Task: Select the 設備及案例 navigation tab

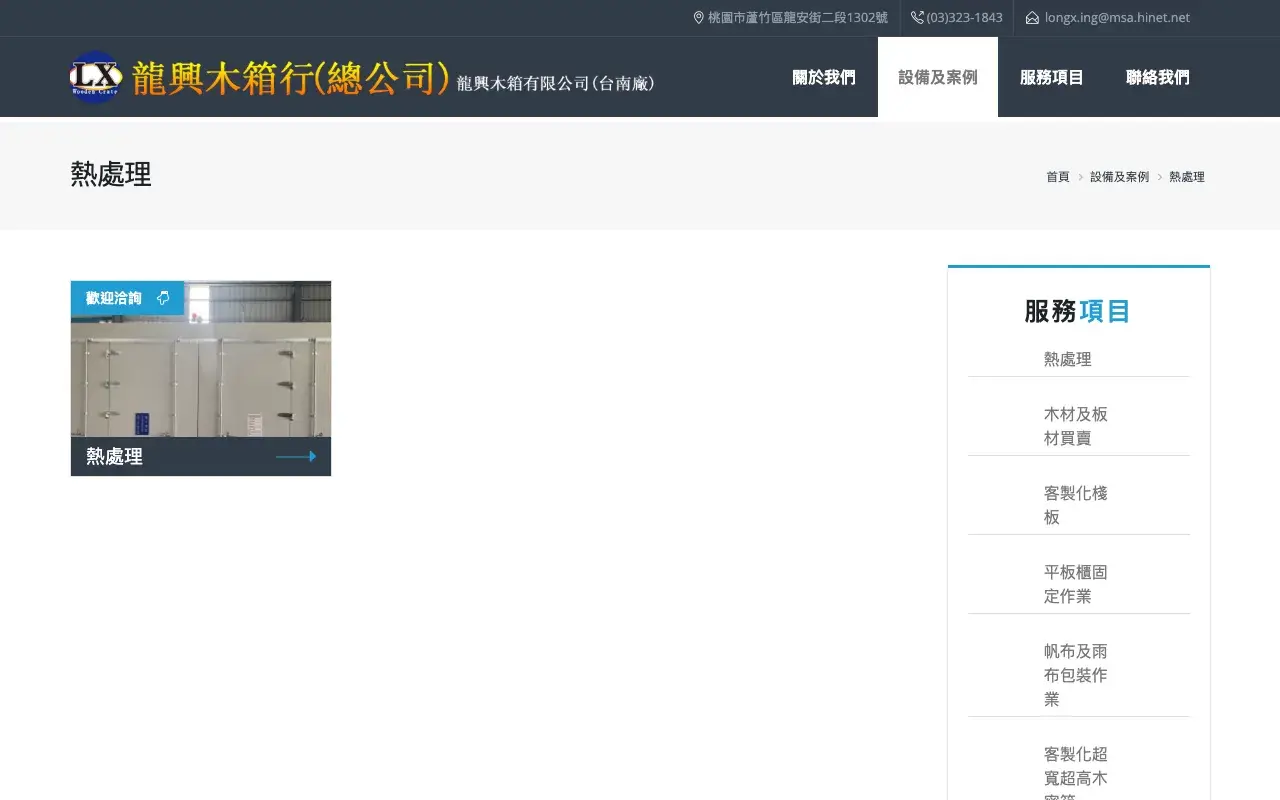Action: 938,77
